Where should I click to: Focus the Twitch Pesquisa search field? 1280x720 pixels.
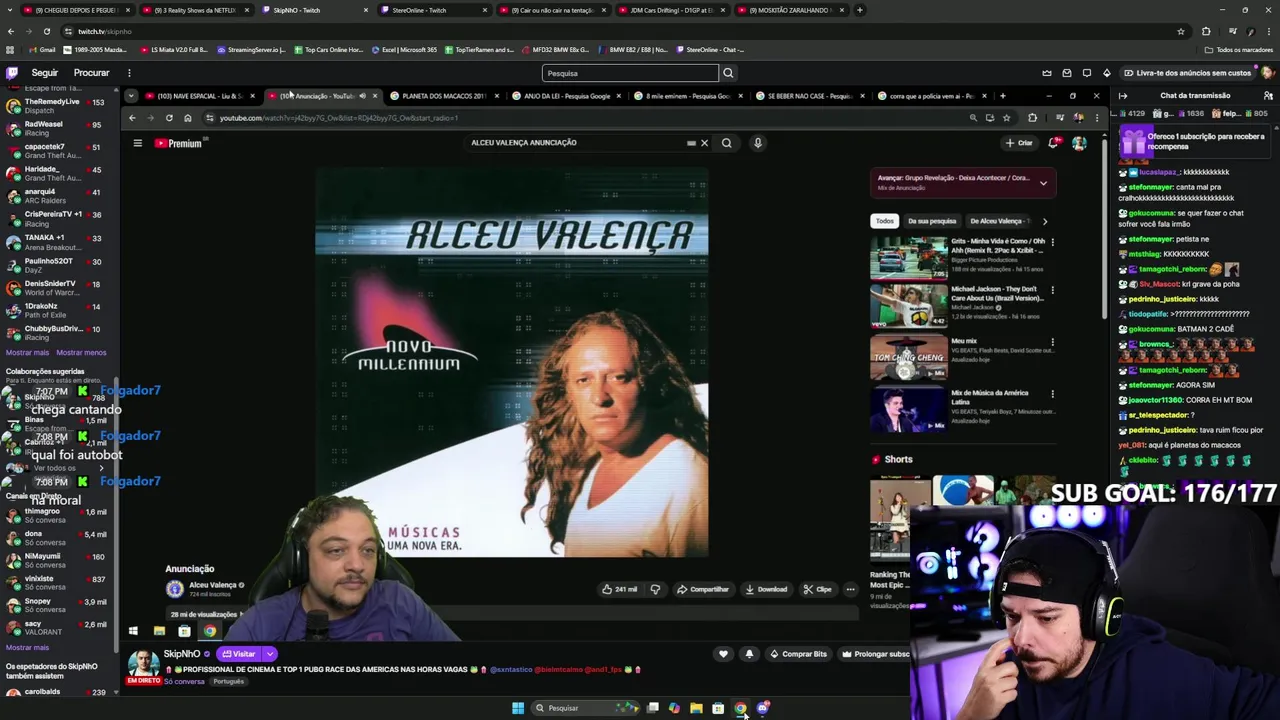[631, 73]
